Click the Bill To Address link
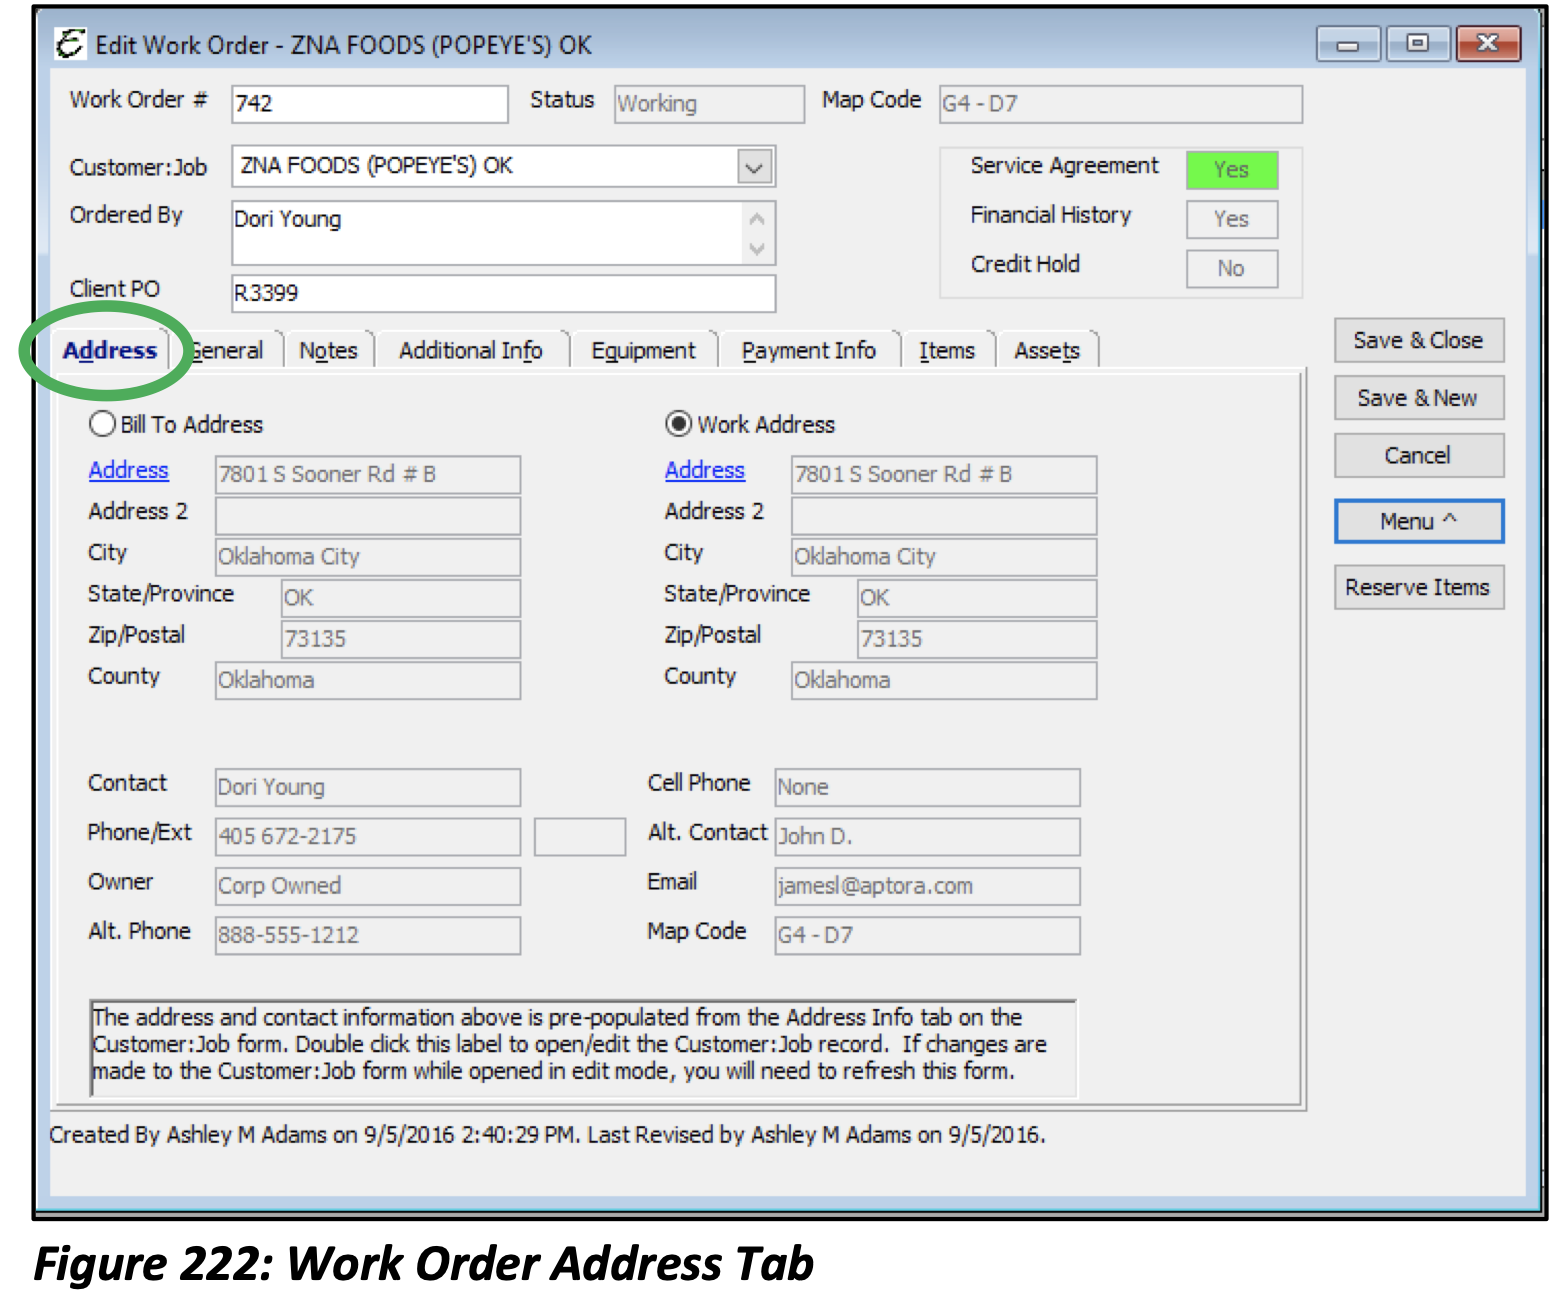1558x1300 pixels. point(128,470)
